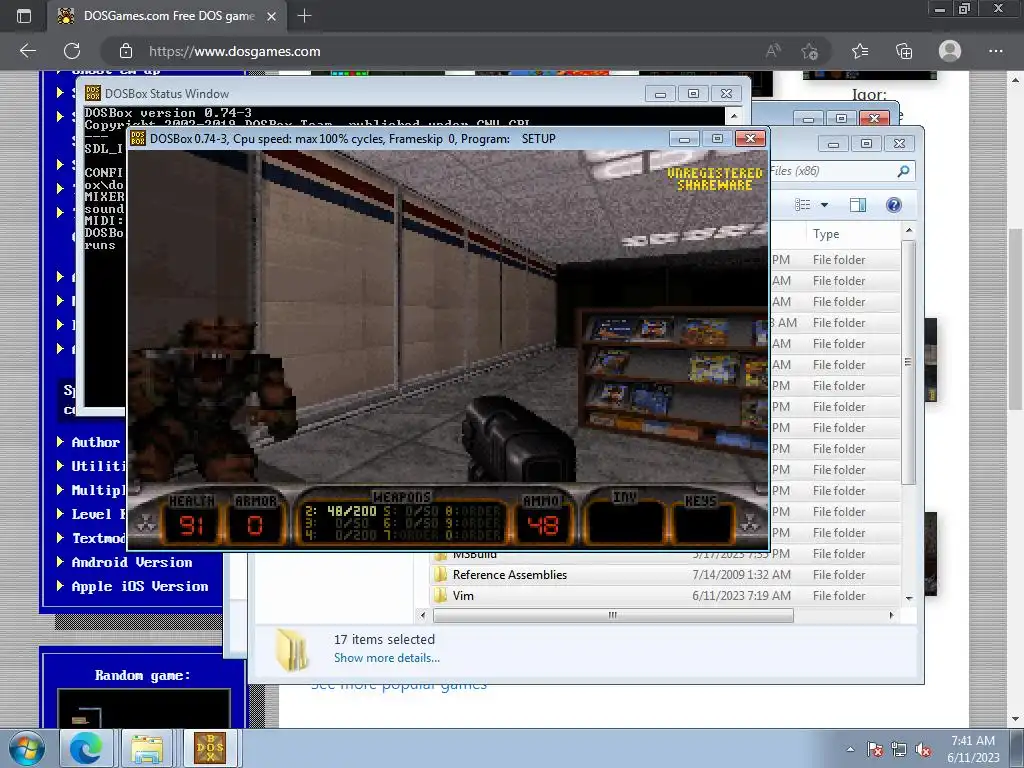Click the horizontal scrollbar in Explorer
The height and width of the screenshot is (768, 1024).
613,615
